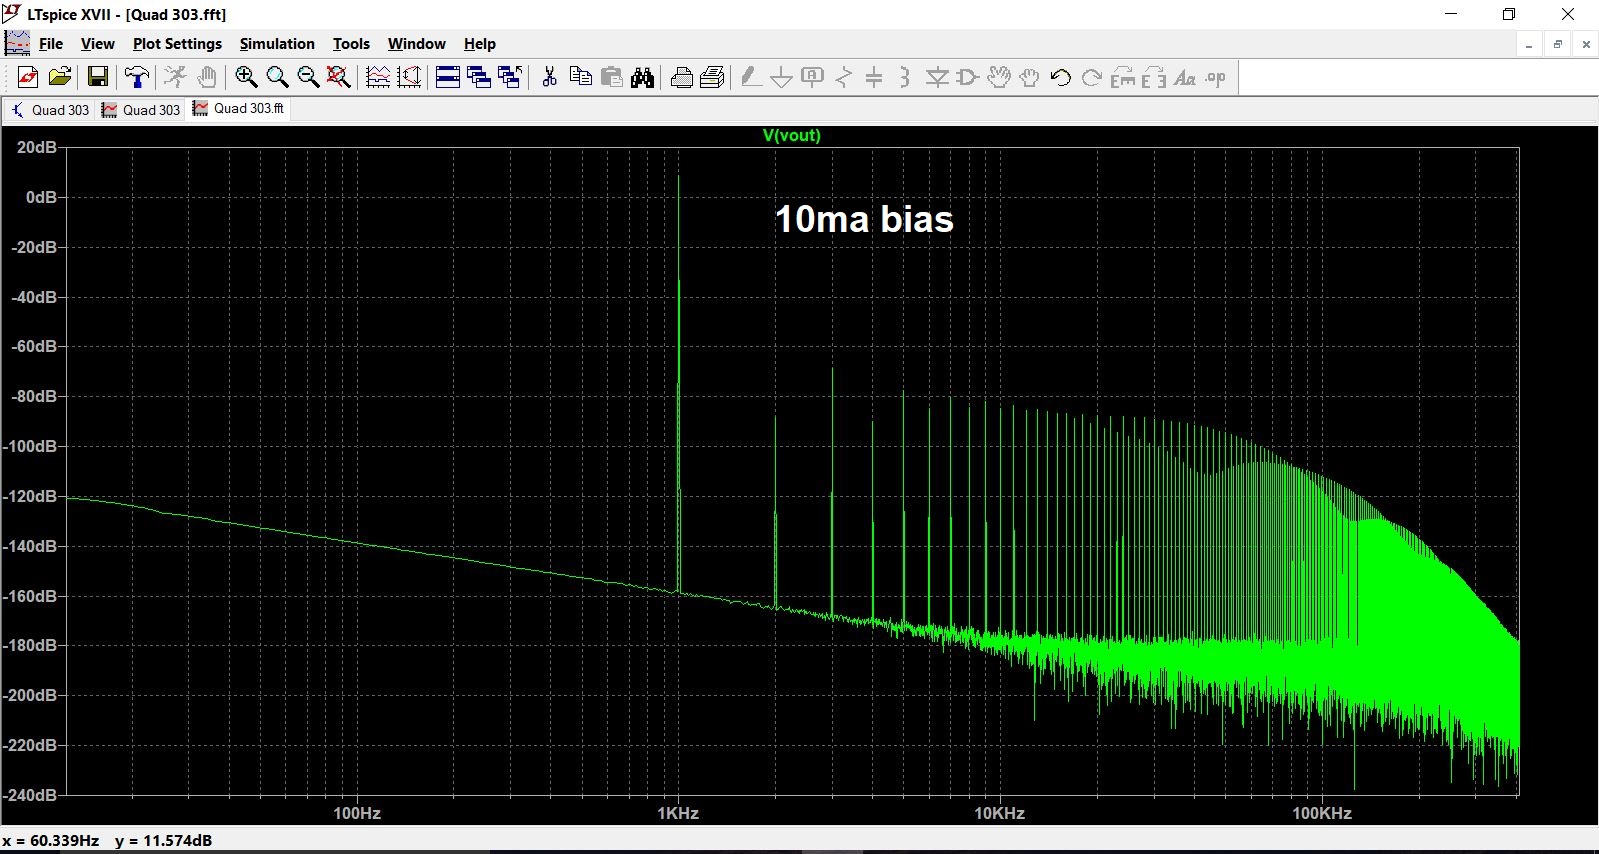Switch to the Quad 303 waveform tab
1599x854 pixels.
click(x=141, y=110)
